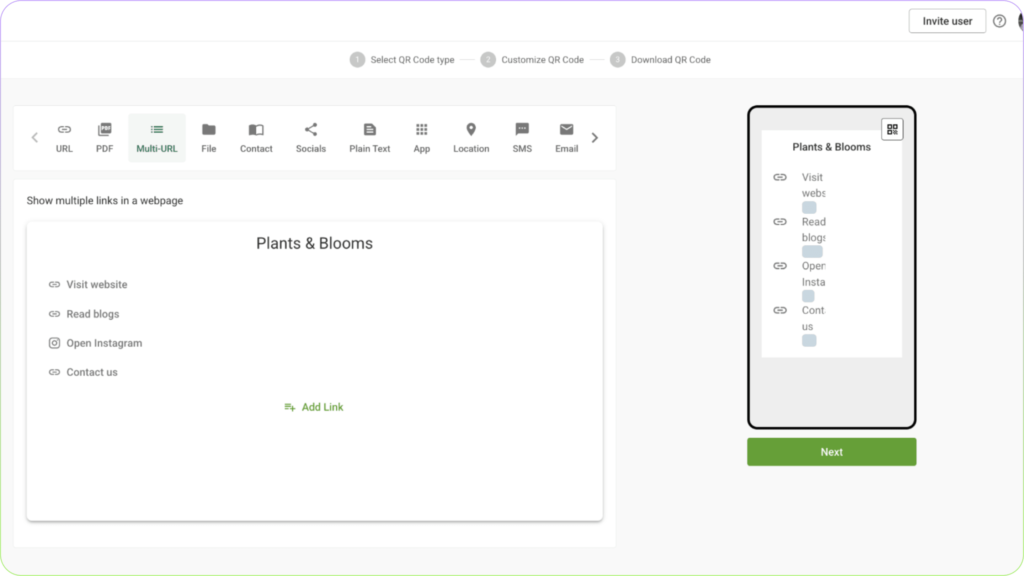Open the help question mark icon
Viewport: 1024px width, 576px height.
(999, 20)
